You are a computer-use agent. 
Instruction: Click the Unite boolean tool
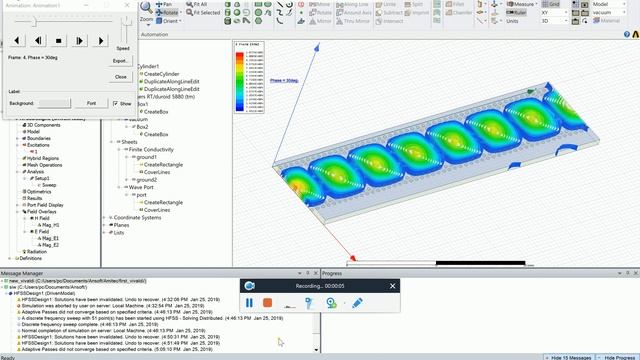pos(386,4)
